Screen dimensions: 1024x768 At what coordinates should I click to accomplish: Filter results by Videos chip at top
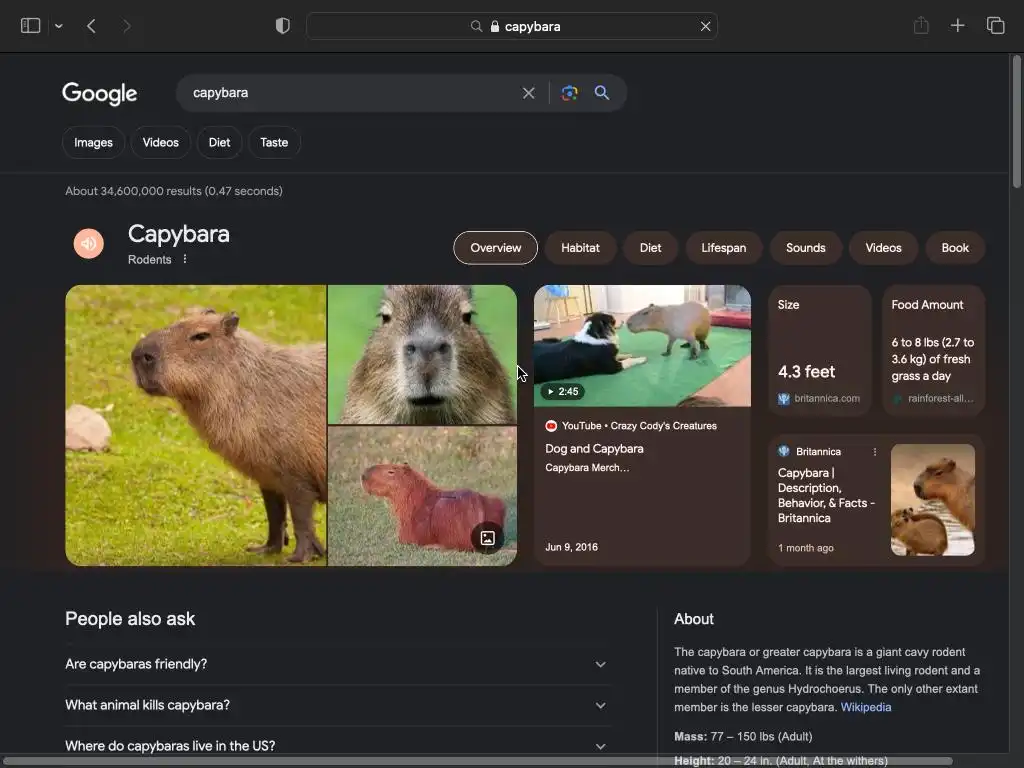161,142
